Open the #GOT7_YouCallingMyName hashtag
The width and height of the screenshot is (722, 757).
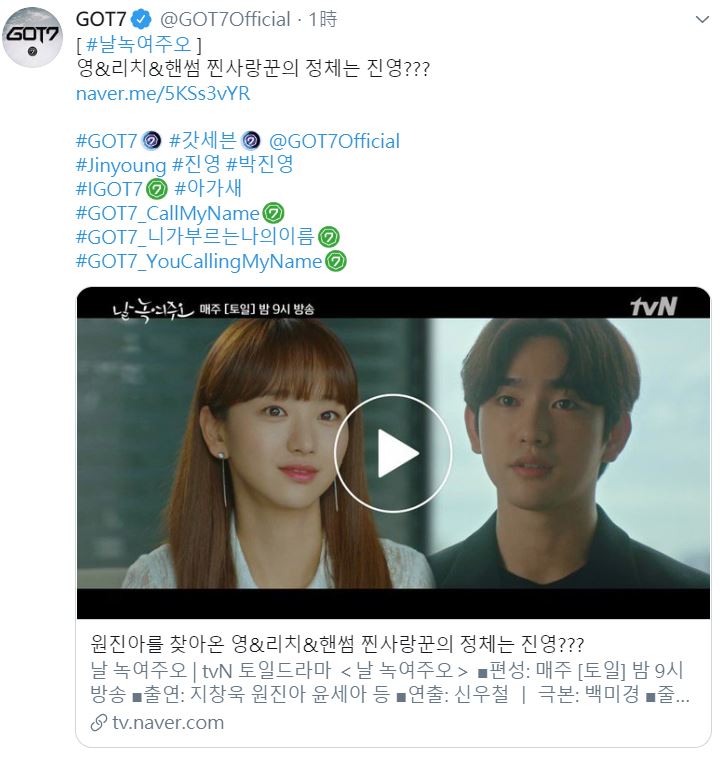[x=199, y=261]
